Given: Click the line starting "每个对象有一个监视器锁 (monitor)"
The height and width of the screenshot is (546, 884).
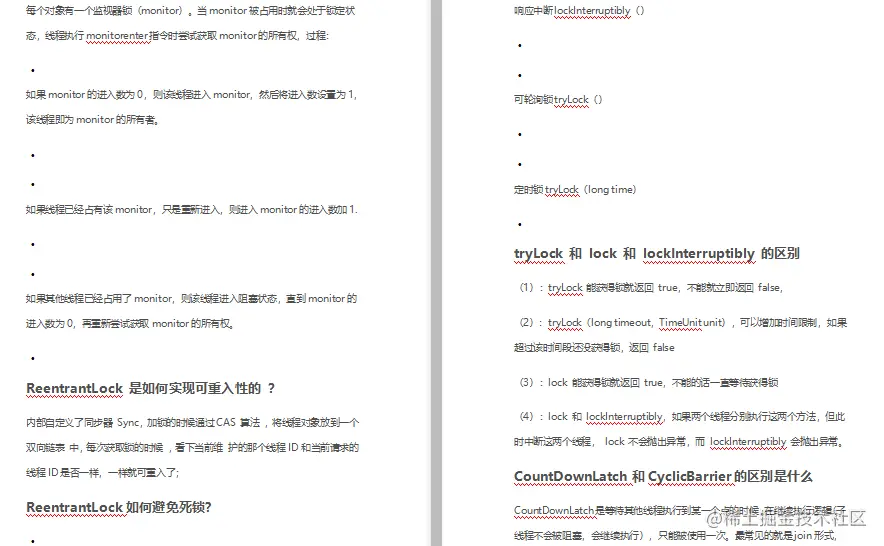Looking at the screenshot, I should pyautogui.click(x=191, y=11).
